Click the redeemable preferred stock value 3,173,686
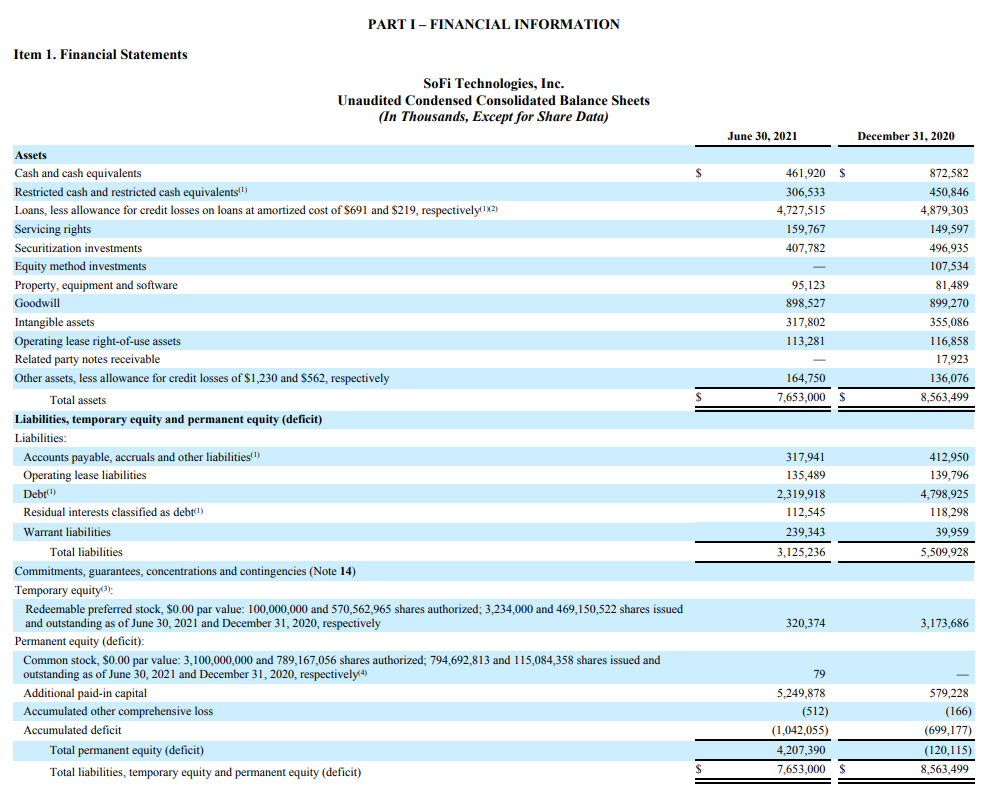 point(944,623)
